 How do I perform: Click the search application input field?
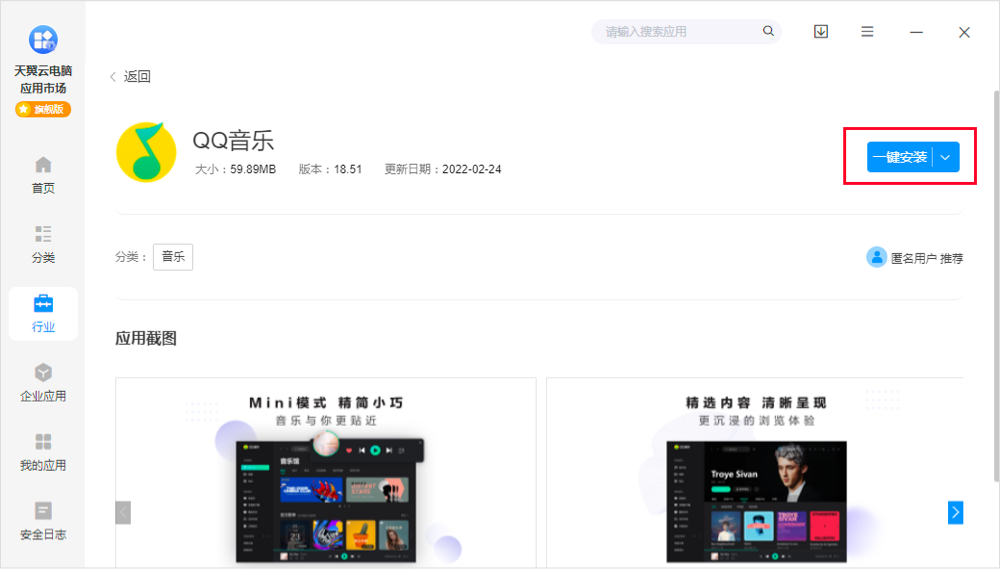686,31
